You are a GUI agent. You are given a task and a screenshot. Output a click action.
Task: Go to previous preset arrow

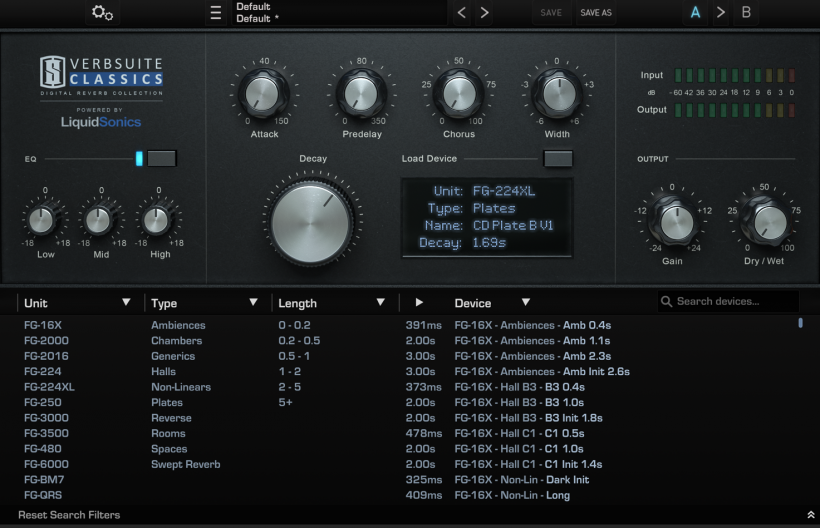[461, 13]
